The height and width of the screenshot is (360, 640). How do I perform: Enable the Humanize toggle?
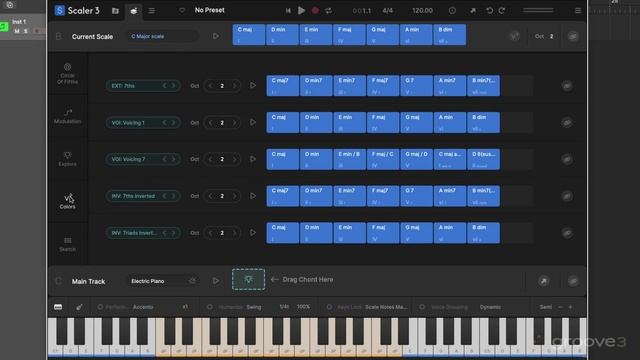pyautogui.click(x=209, y=307)
